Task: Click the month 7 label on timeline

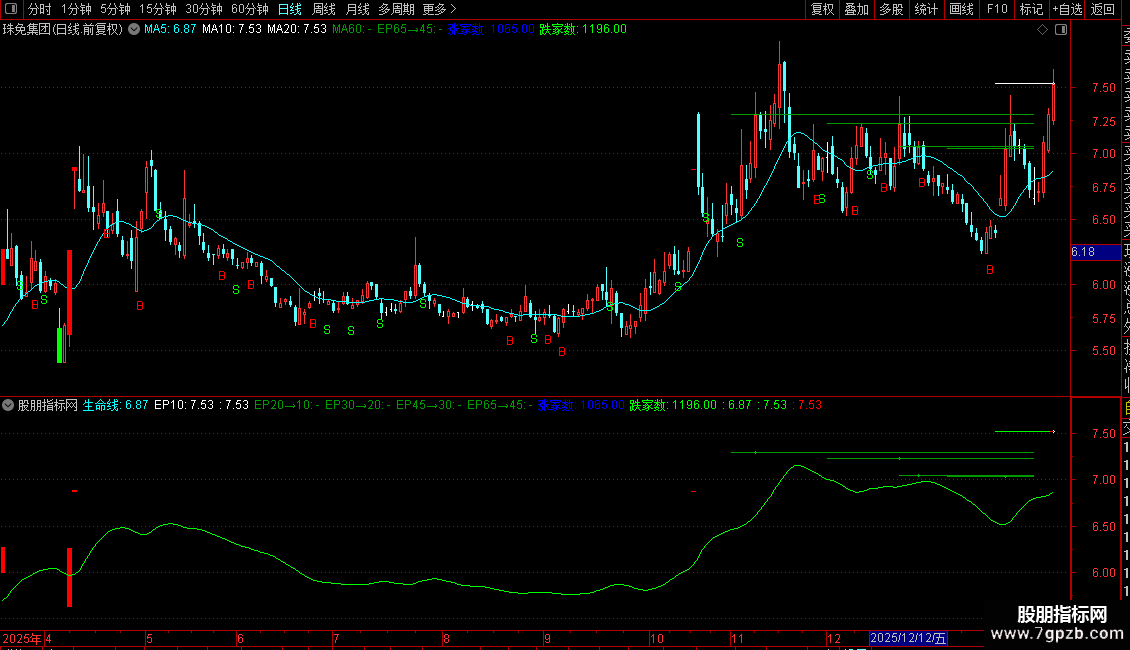Action: click(336, 639)
